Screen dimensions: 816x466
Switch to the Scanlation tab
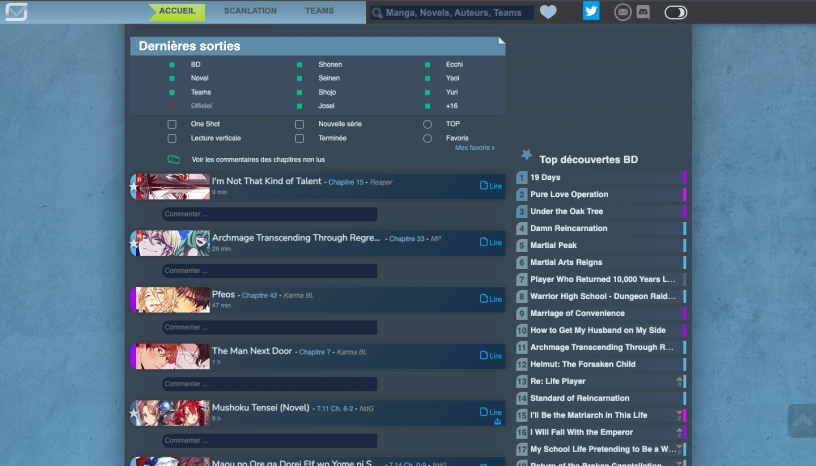click(250, 11)
